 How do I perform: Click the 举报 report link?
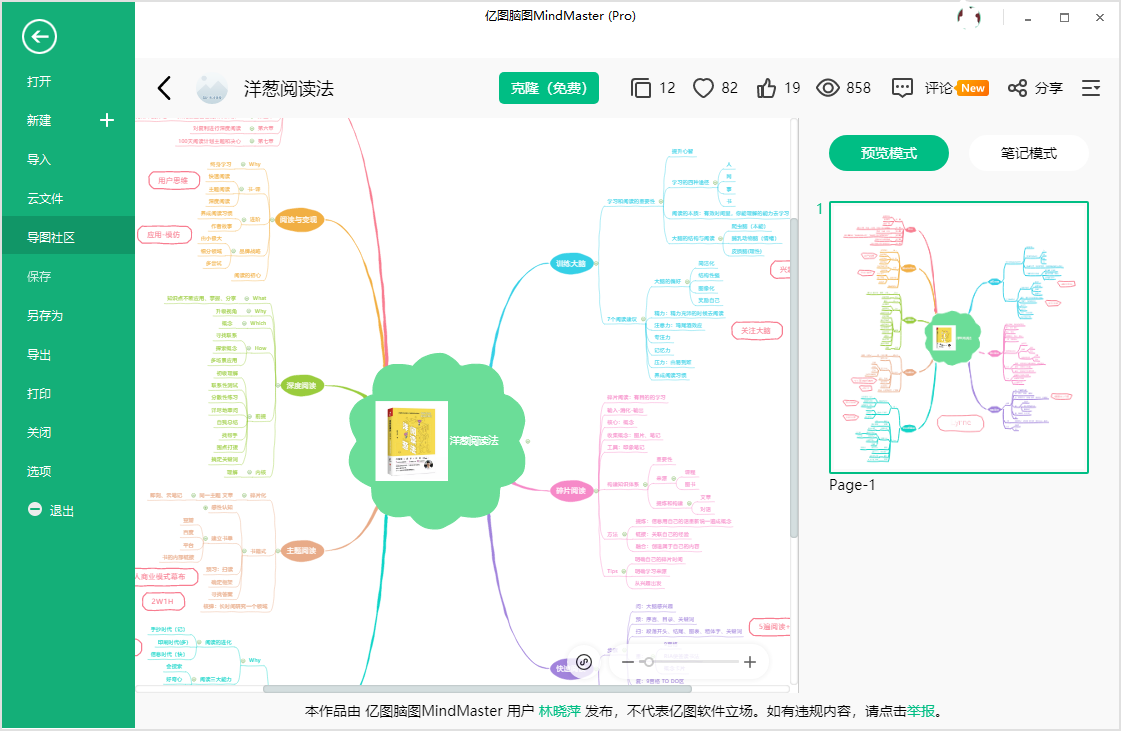pos(921,711)
